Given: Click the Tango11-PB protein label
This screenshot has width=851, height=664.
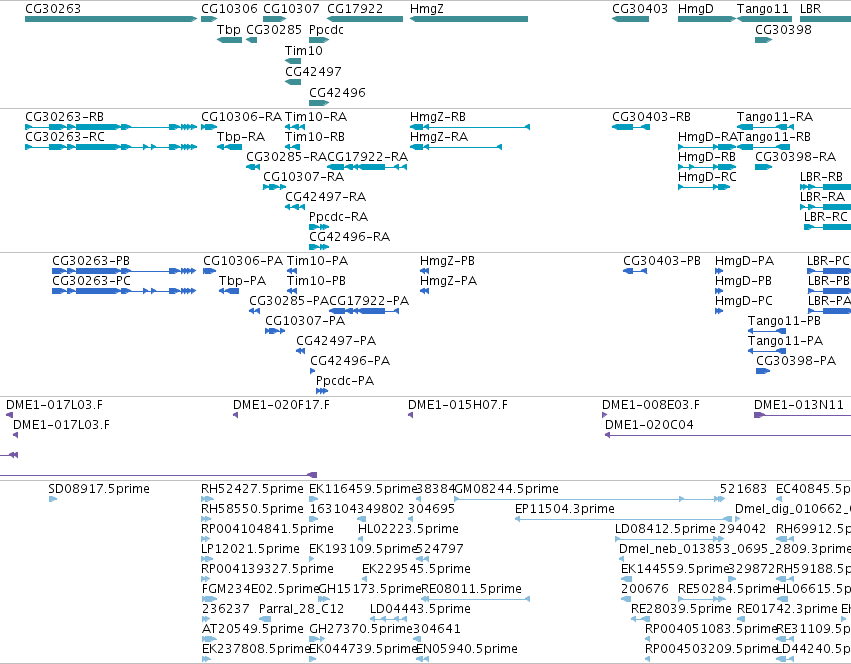Looking at the screenshot, I should click(784, 321).
